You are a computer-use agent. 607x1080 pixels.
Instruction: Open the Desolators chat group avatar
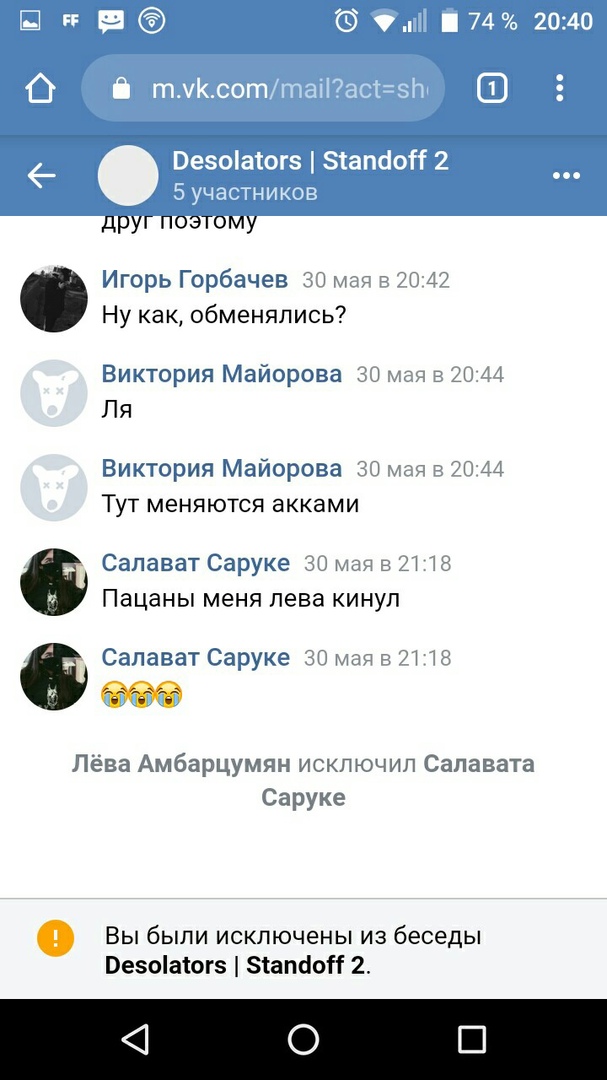pyautogui.click(x=128, y=176)
